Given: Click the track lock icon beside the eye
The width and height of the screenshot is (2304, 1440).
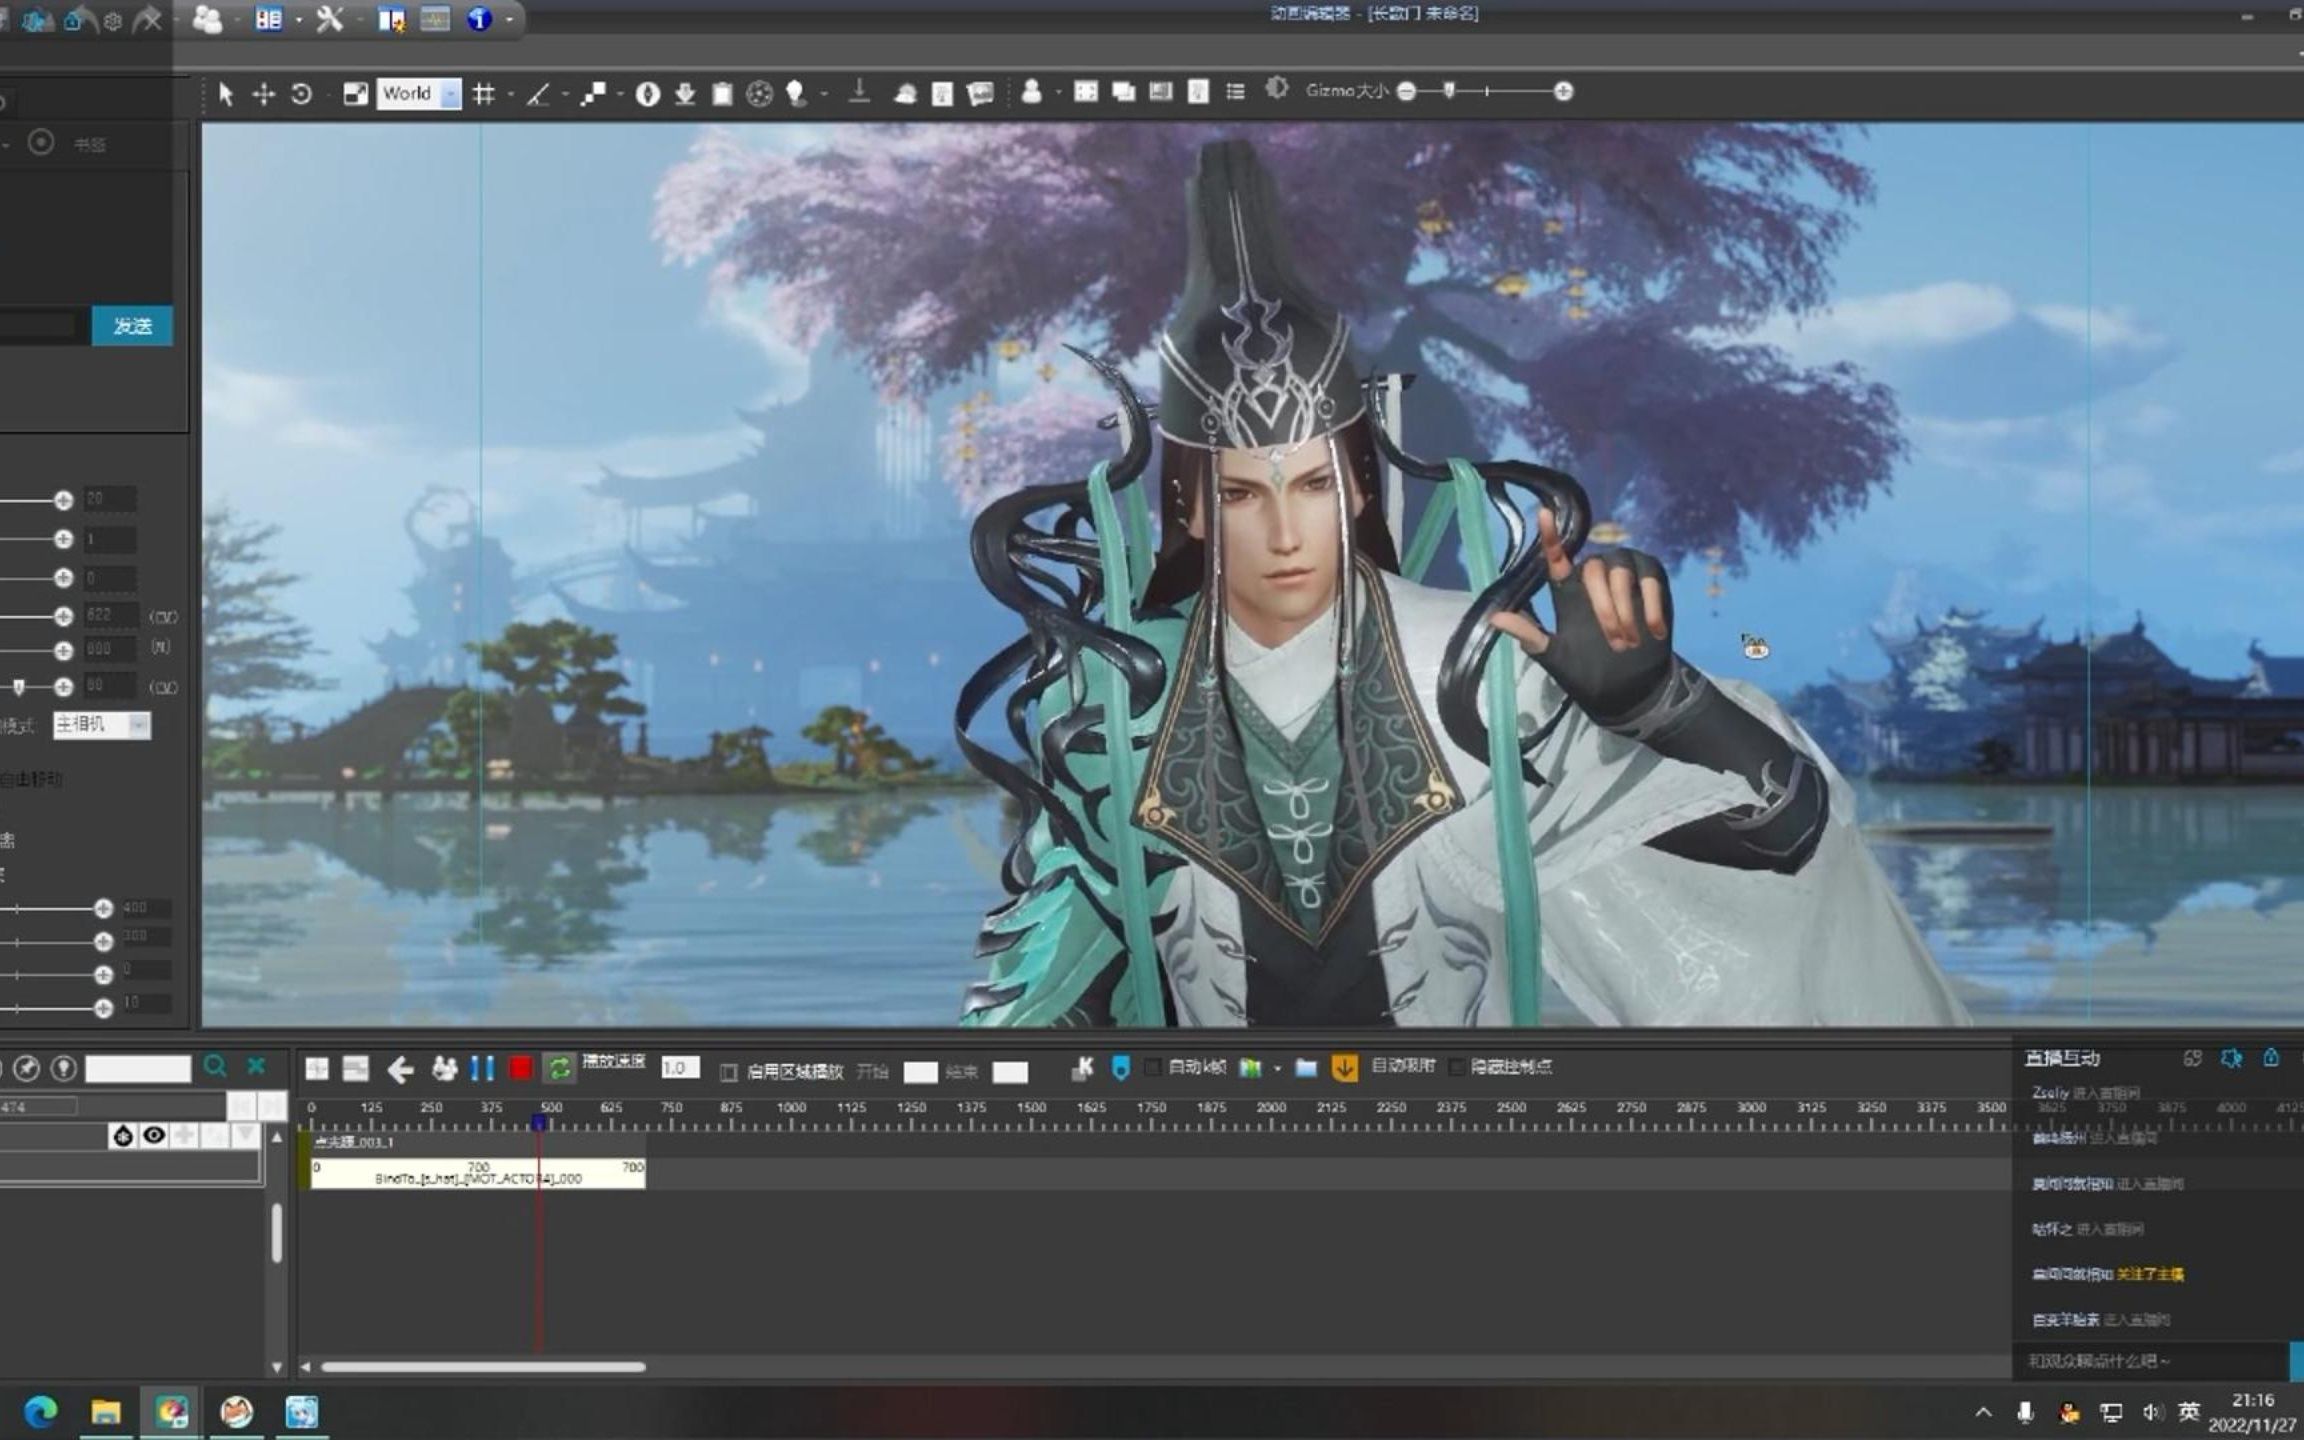Looking at the screenshot, I should point(122,1135).
